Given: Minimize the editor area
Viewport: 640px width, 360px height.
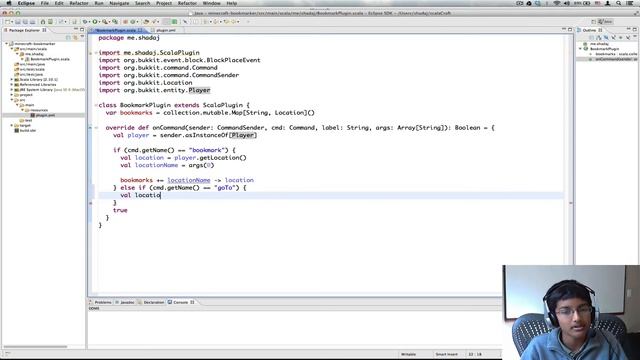Looking at the screenshot, I should (x=564, y=29).
